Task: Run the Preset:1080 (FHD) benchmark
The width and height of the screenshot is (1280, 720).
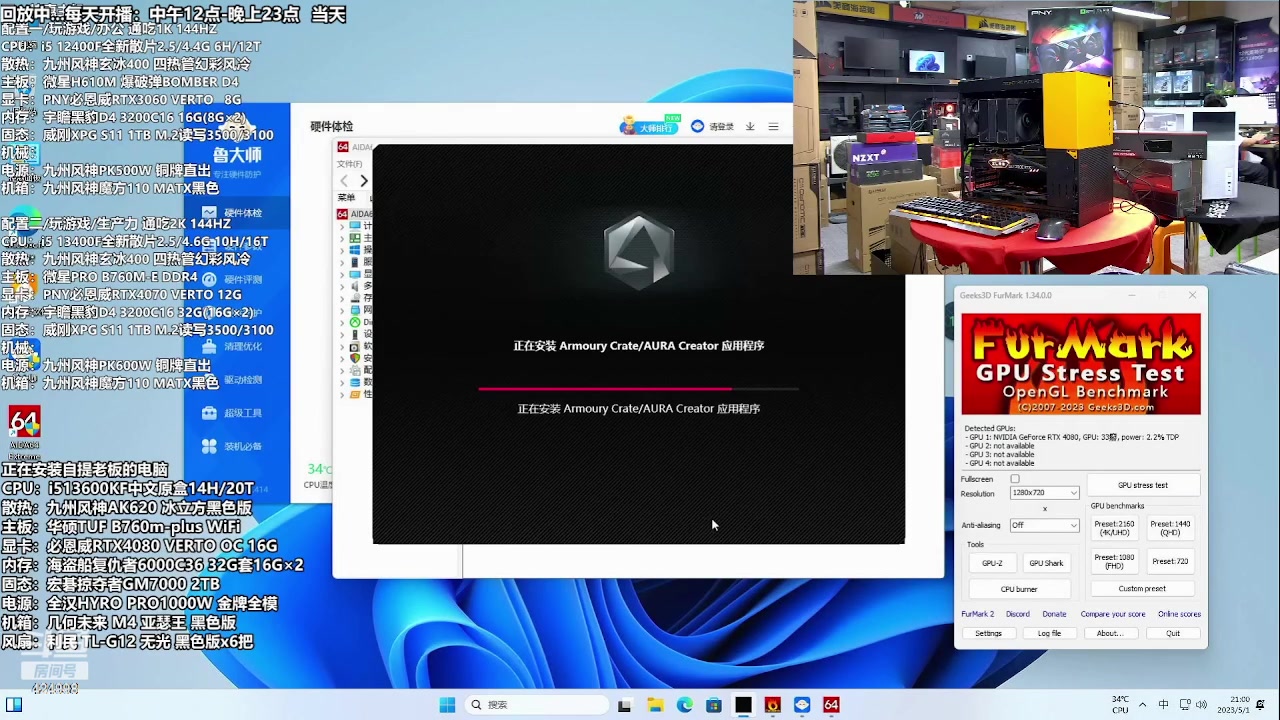Action: tap(1114, 561)
